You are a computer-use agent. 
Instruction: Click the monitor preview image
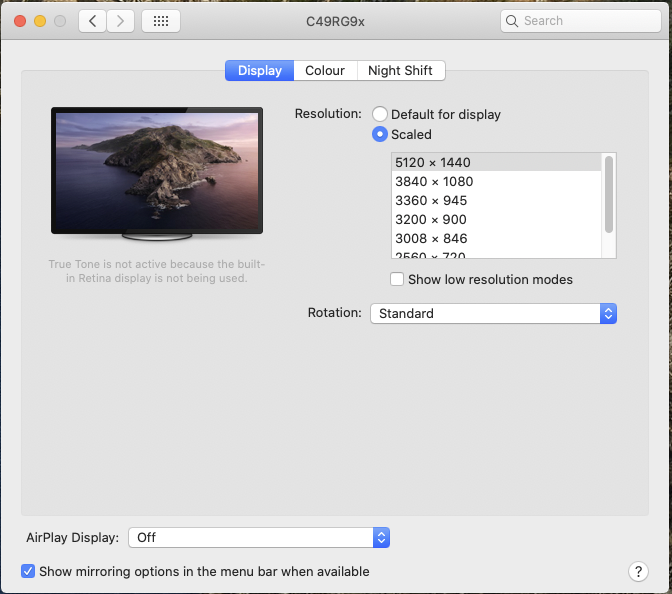click(157, 173)
